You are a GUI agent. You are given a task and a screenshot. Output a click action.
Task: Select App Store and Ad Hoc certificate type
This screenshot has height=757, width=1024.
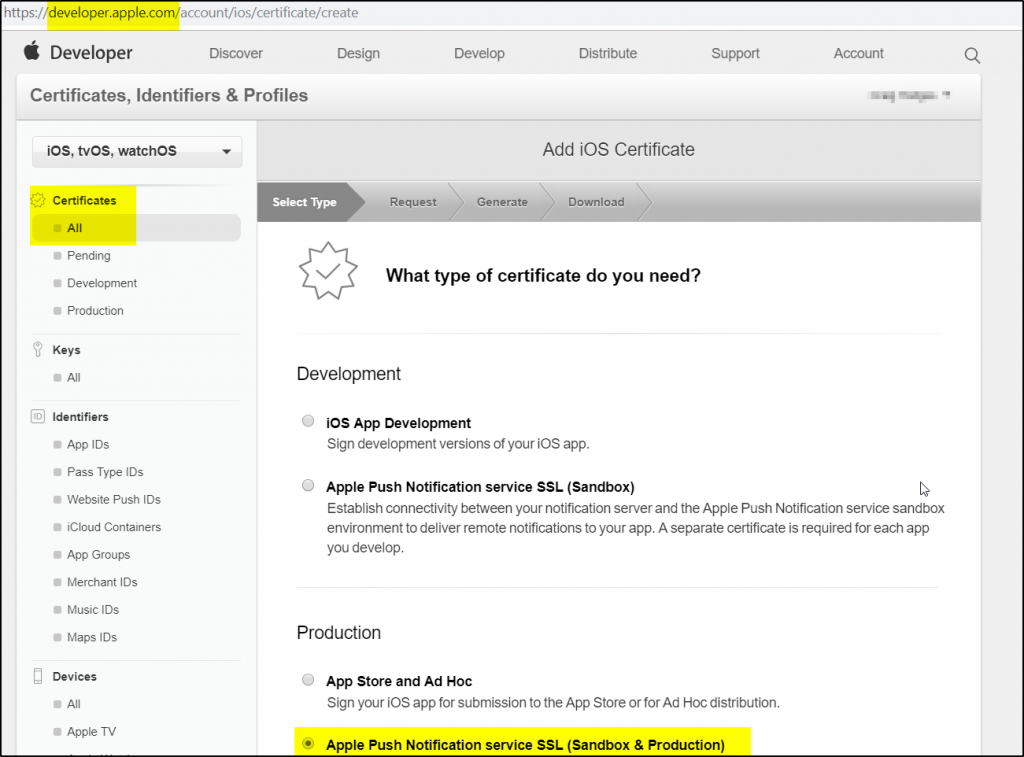coord(307,679)
